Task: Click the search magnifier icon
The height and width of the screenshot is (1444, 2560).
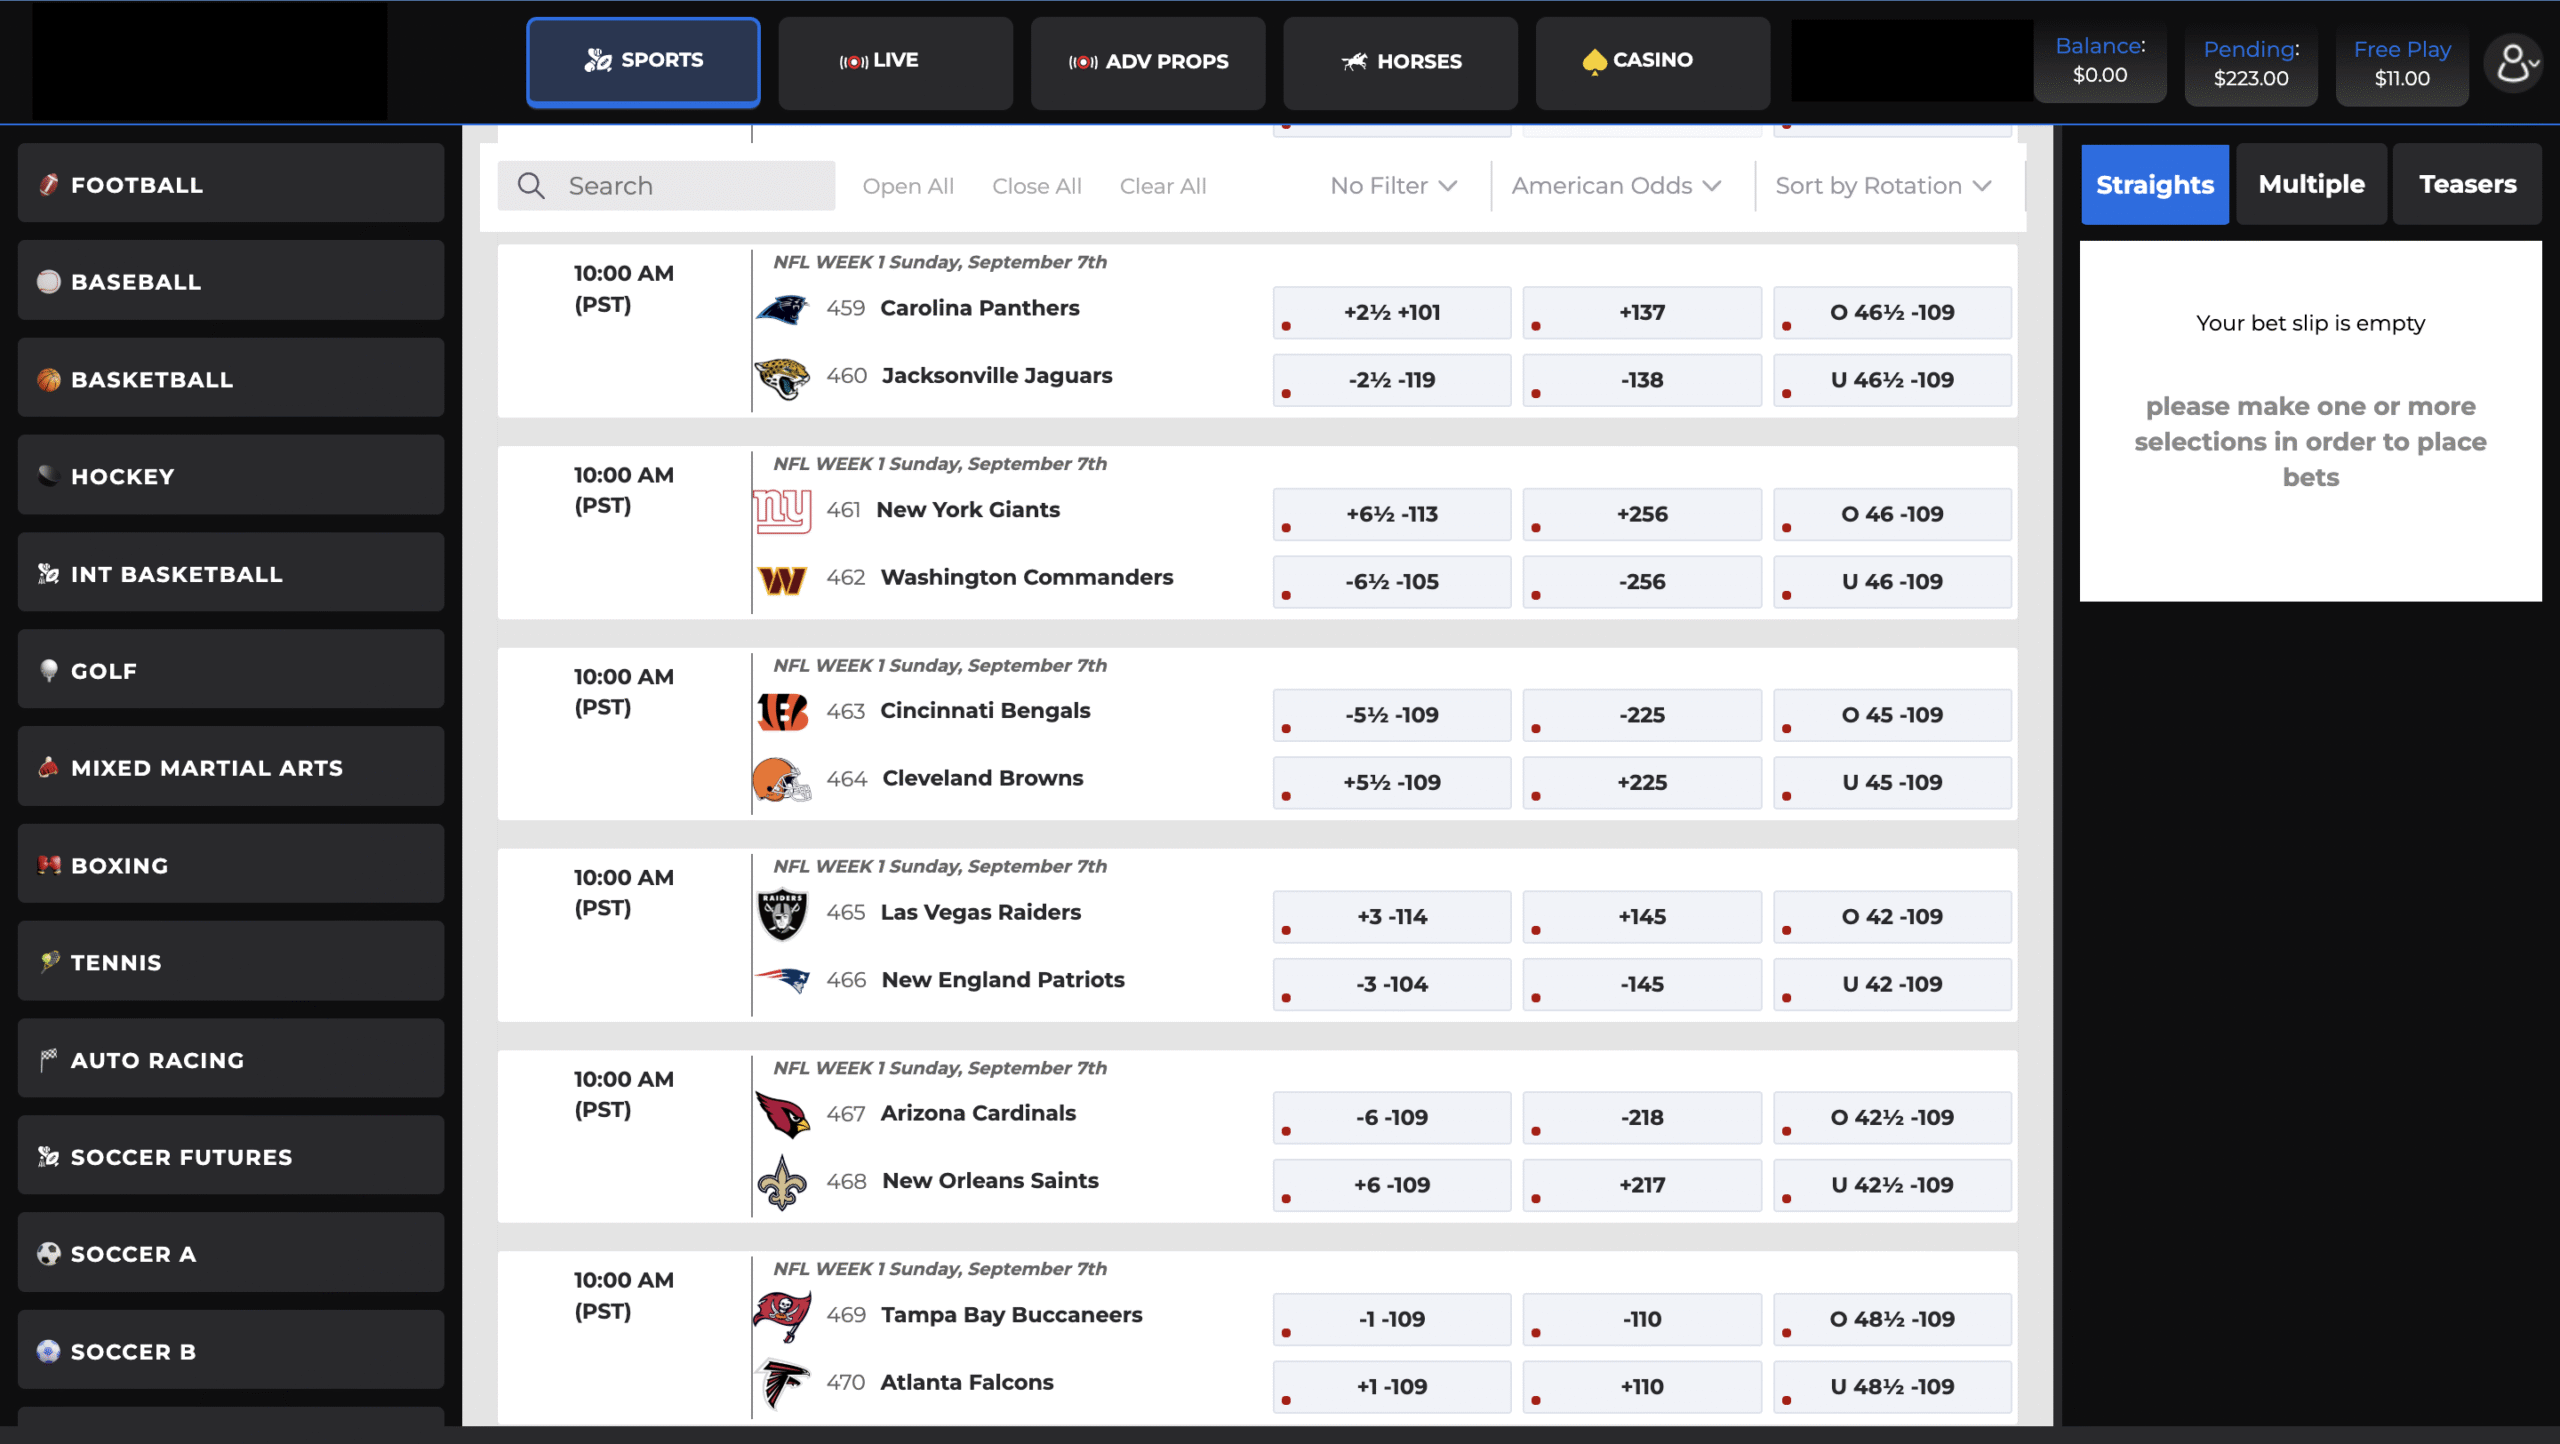Action: (x=531, y=186)
